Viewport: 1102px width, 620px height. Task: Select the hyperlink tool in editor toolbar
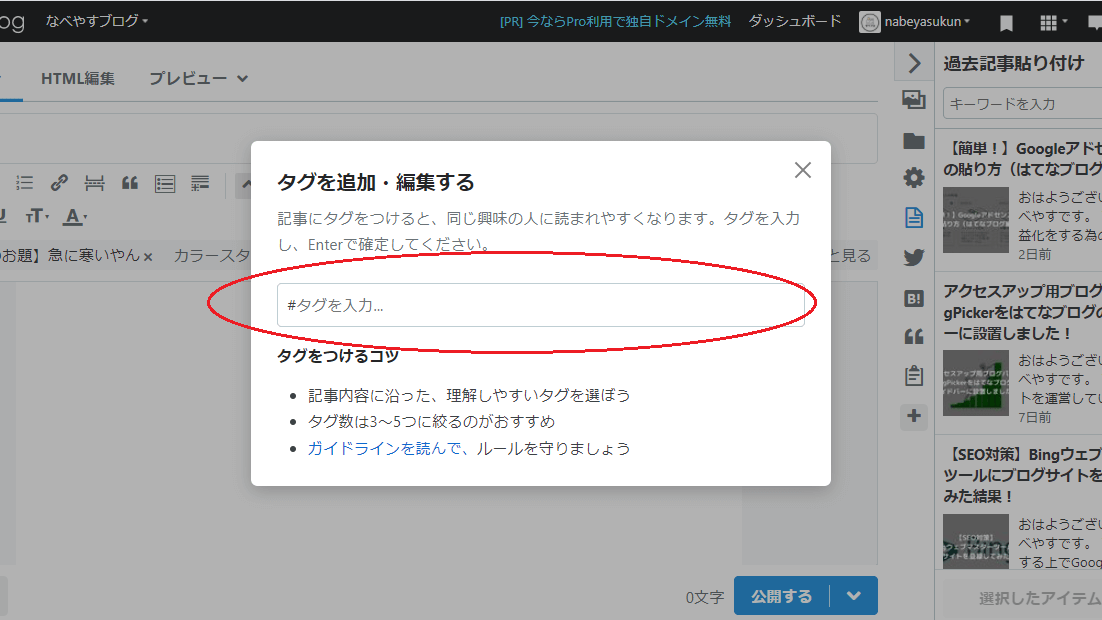pos(59,182)
